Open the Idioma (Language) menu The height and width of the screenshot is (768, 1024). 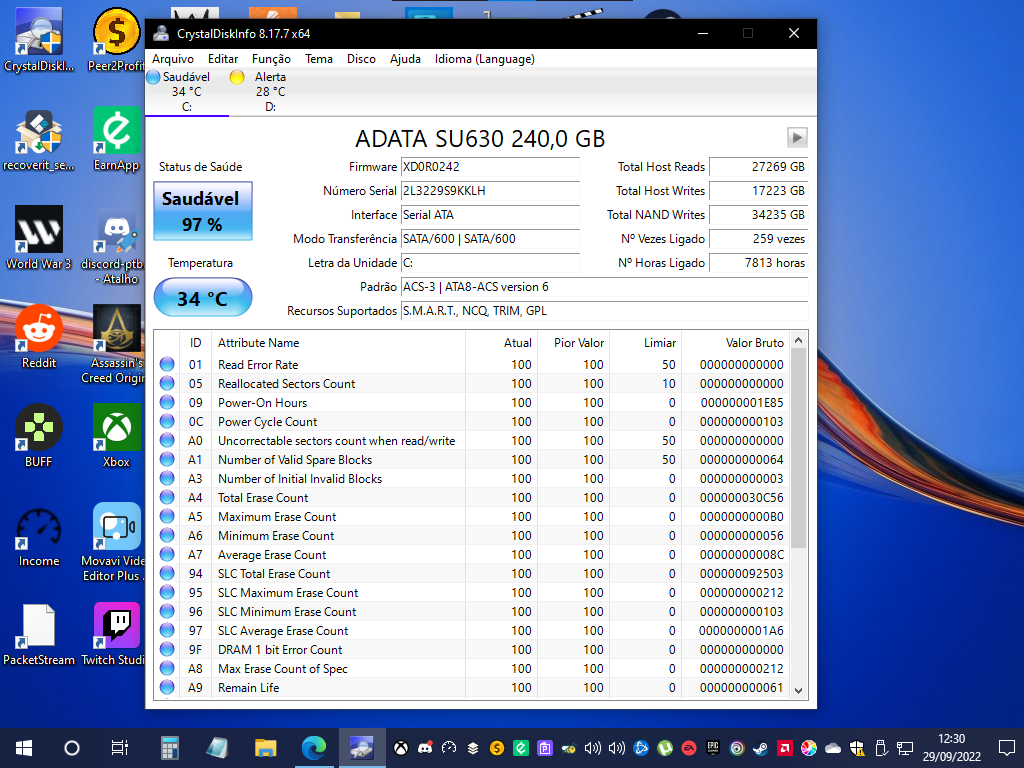pyautogui.click(x=485, y=59)
